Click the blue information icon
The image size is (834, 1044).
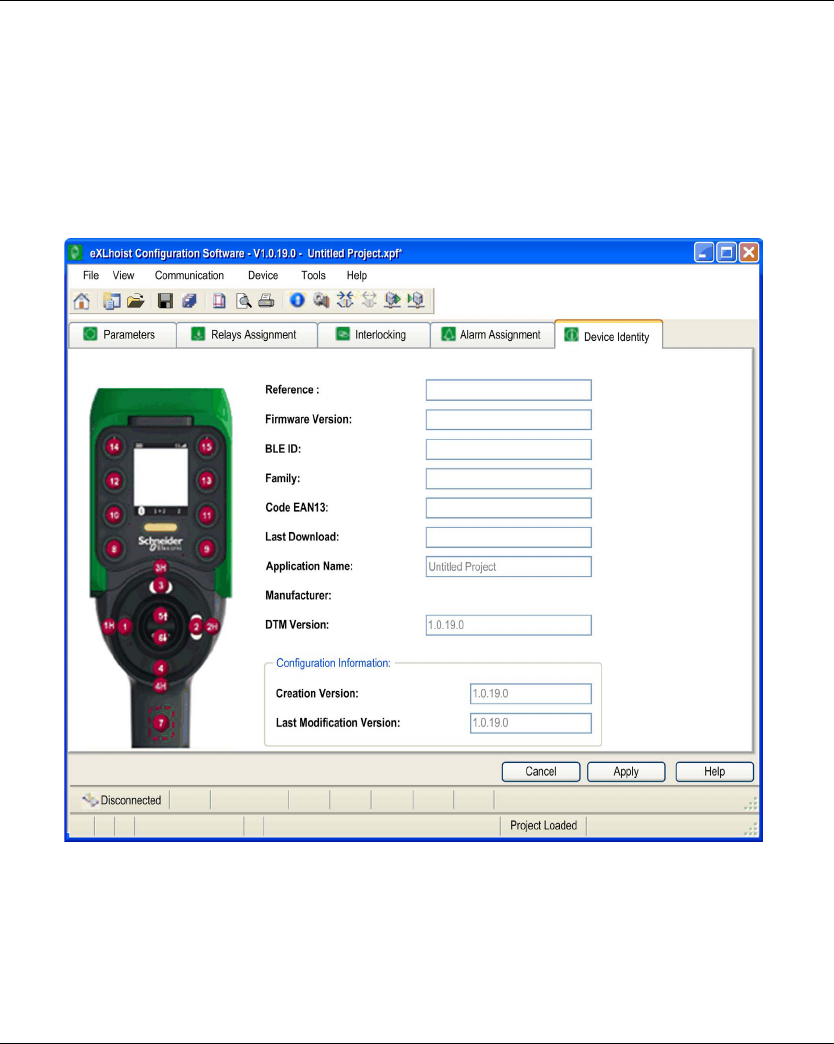click(x=297, y=300)
